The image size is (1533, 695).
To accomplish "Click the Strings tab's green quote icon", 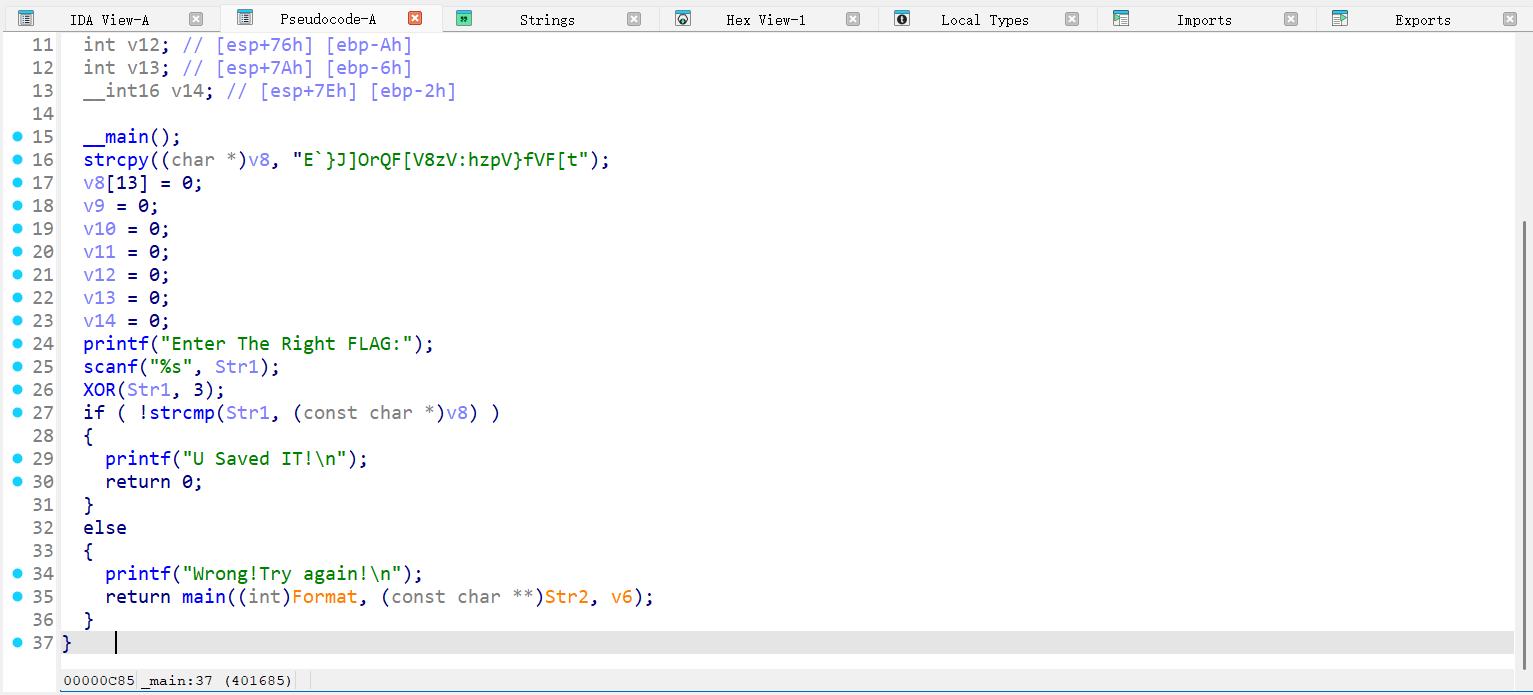I will (464, 19).
